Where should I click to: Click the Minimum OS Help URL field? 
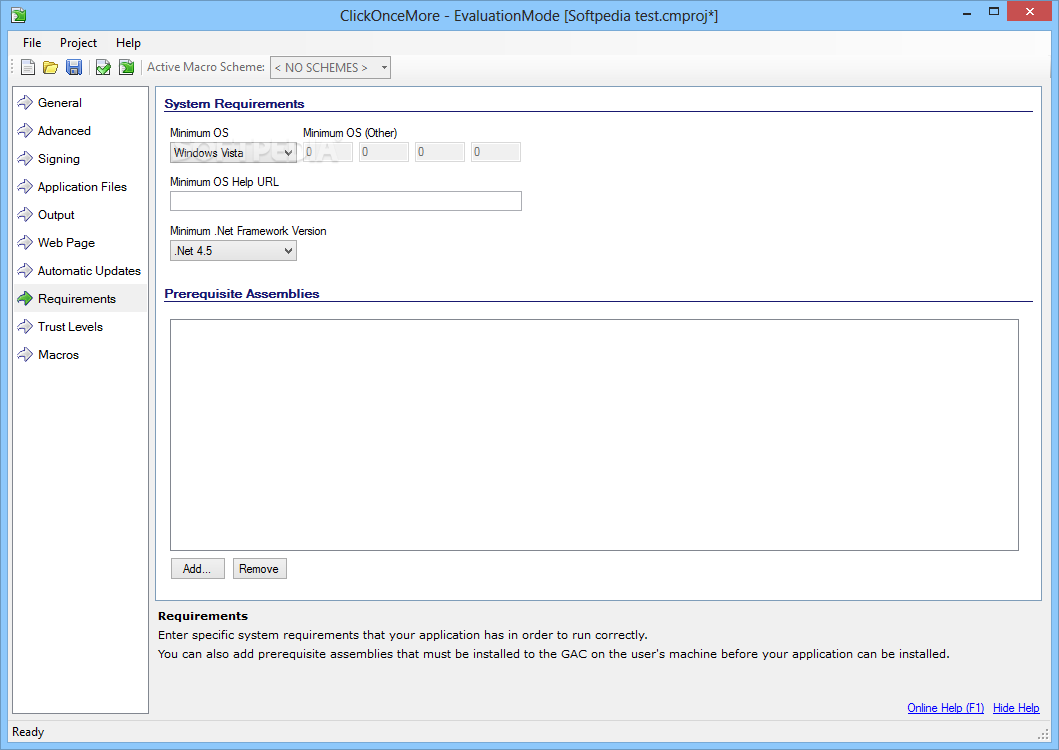pyautogui.click(x=346, y=201)
